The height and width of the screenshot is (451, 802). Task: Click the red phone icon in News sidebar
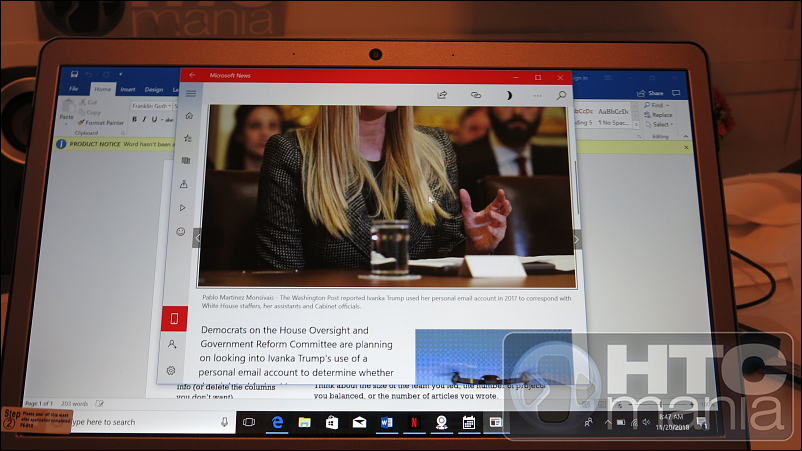[x=174, y=319]
